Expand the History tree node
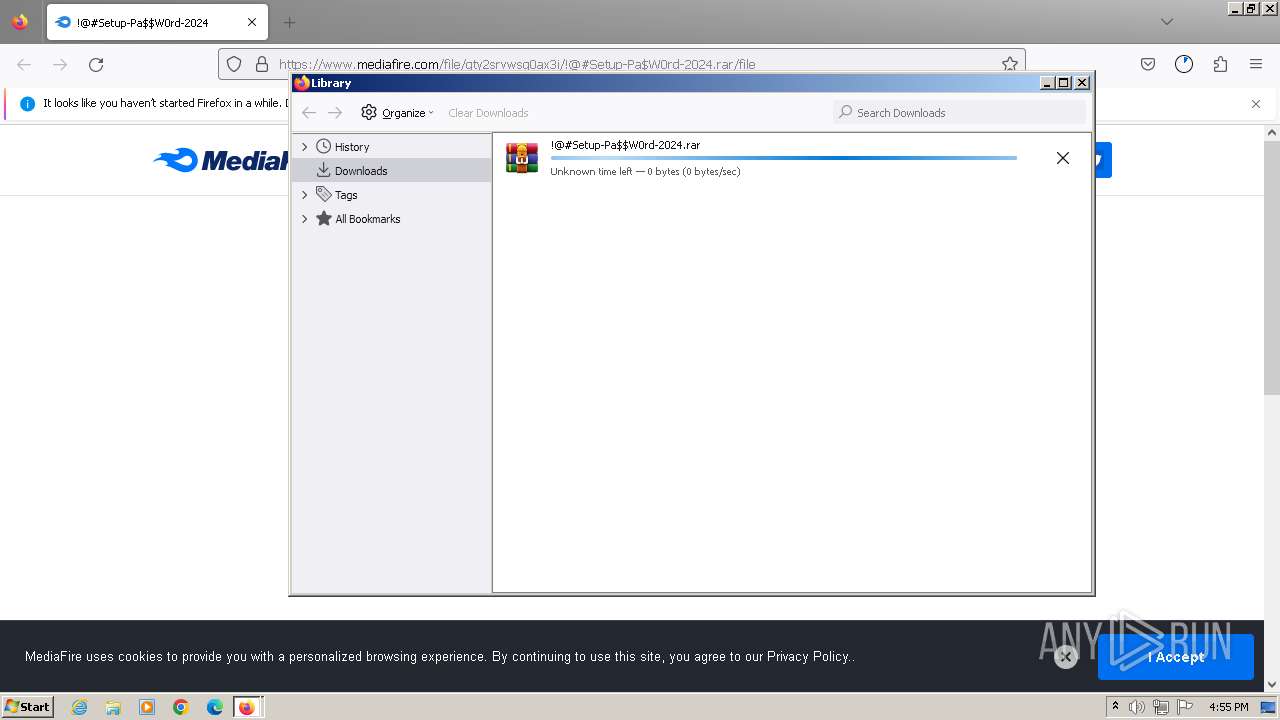This screenshot has width=1280, height=720. coord(305,147)
